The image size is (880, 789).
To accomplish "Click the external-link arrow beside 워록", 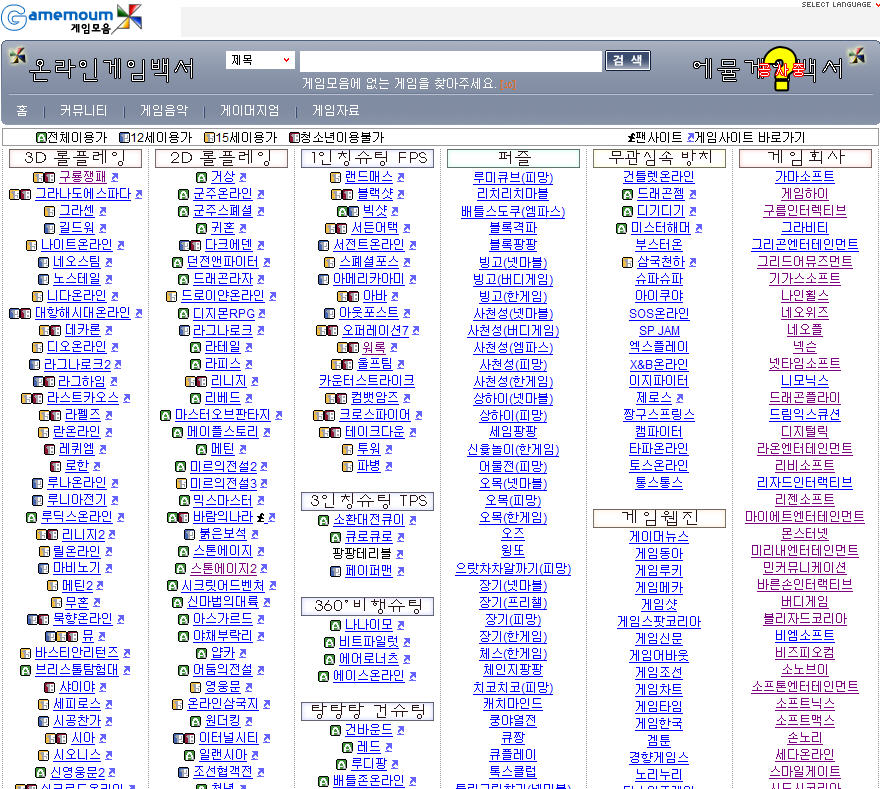I will pyautogui.click(x=394, y=347).
